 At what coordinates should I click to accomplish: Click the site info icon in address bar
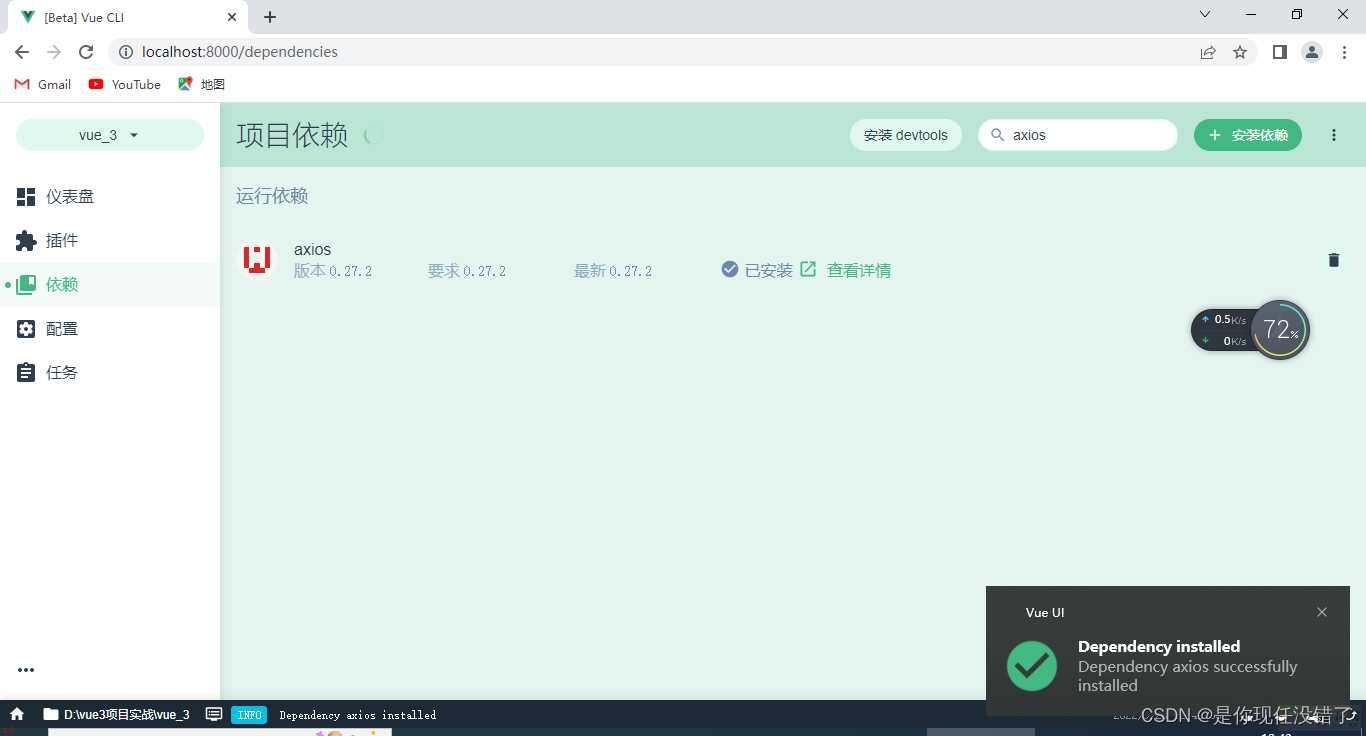[x=126, y=52]
